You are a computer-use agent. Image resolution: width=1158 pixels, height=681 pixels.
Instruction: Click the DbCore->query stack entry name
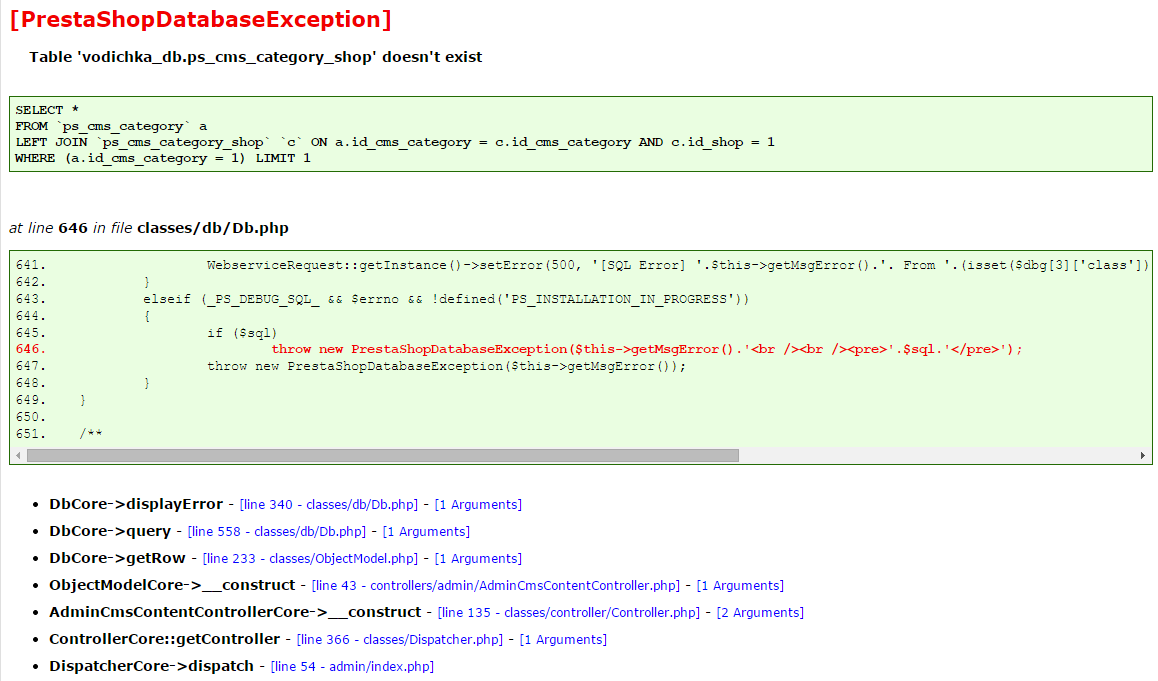coord(110,532)
